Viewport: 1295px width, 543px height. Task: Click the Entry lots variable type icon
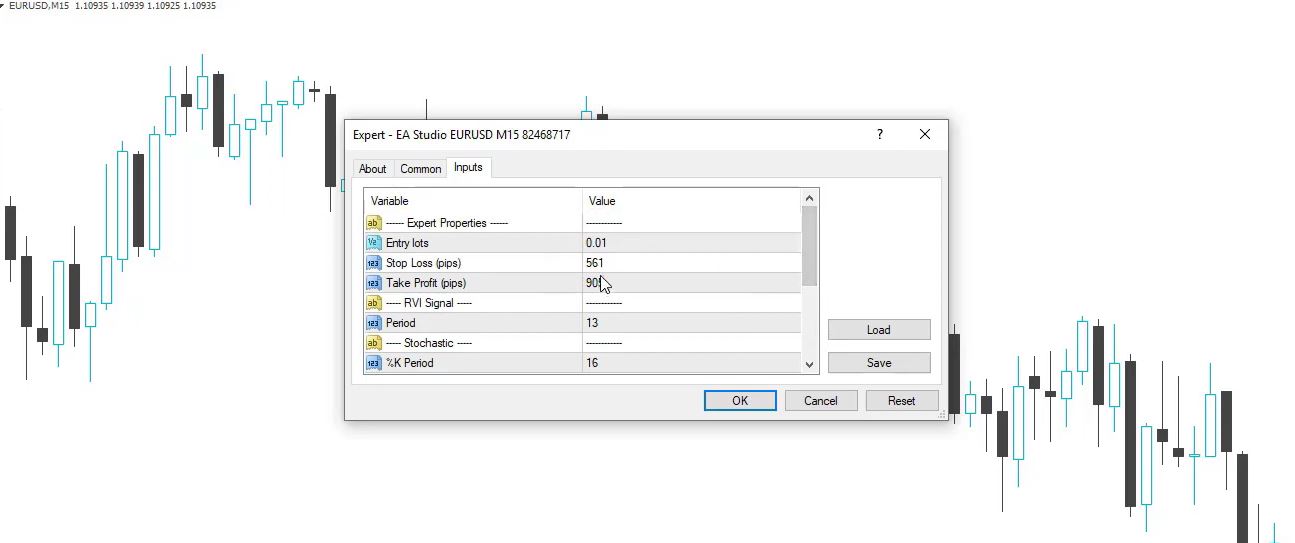374,243
